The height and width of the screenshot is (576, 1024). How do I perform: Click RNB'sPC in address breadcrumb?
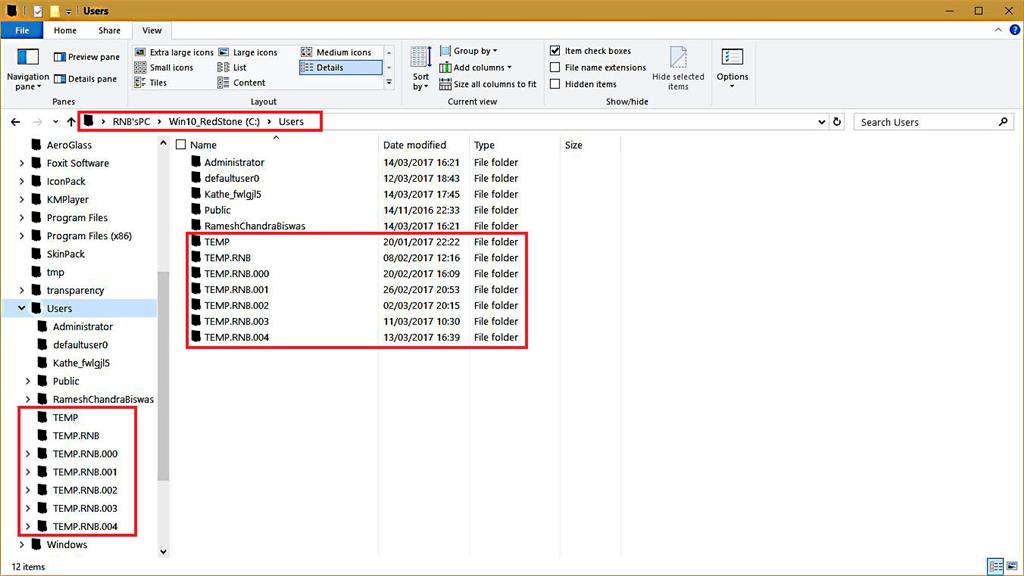(x=131, y=122)
